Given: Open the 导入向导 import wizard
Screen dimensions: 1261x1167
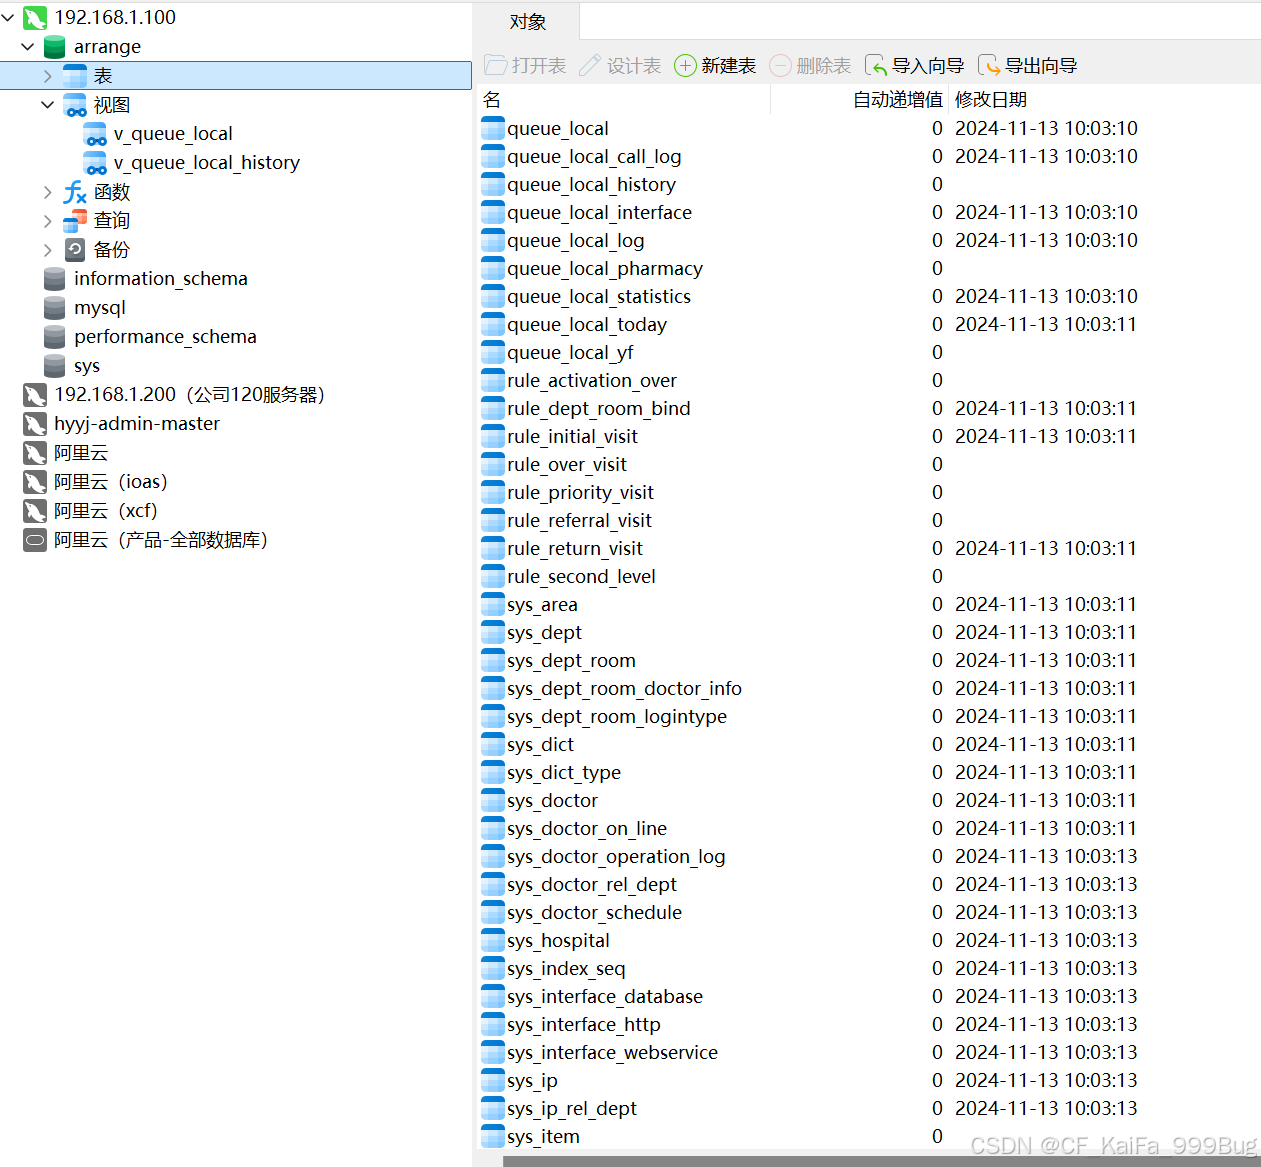Looking at the screenshot, I should point(914,66).
